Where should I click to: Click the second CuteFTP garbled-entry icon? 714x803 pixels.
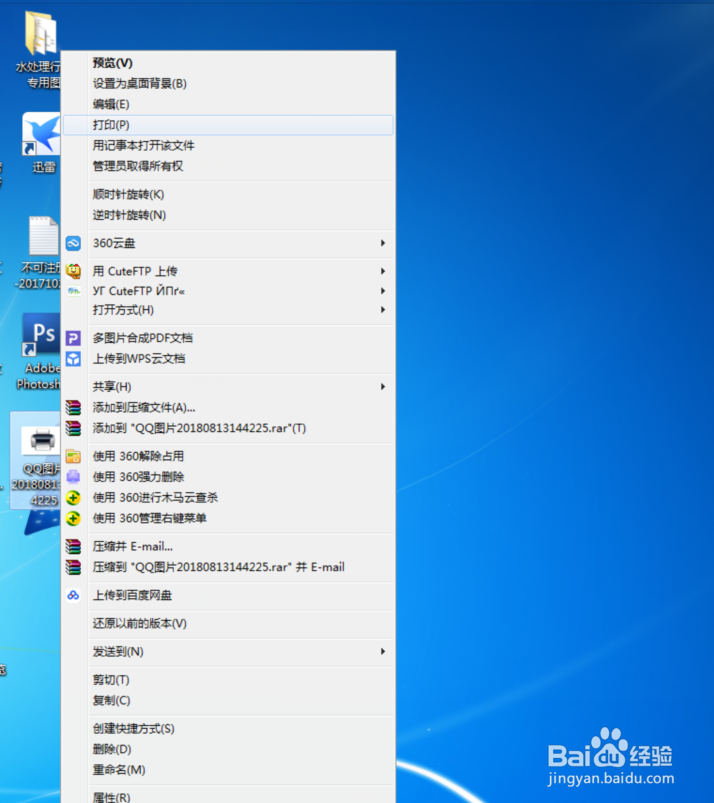[x=74, y=291]
